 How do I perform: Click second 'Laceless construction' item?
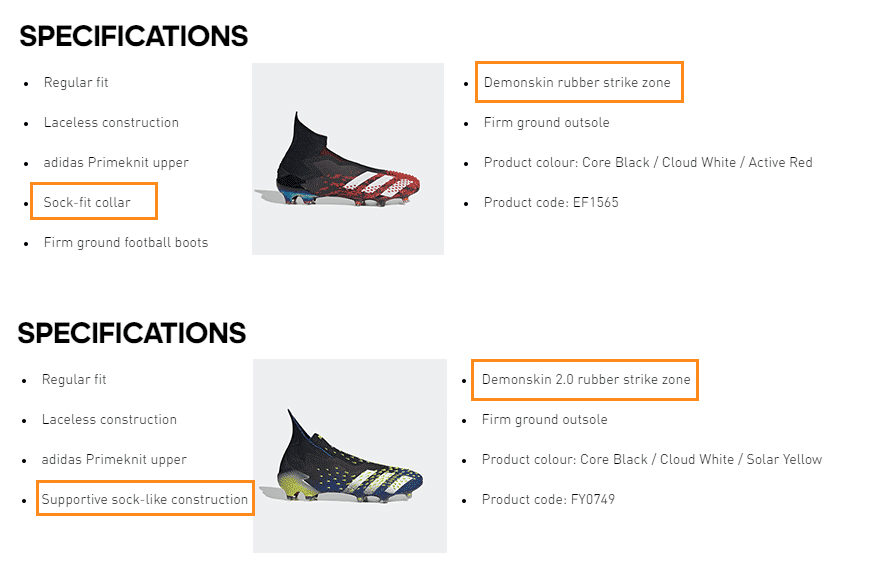click(x=109, y=420)
